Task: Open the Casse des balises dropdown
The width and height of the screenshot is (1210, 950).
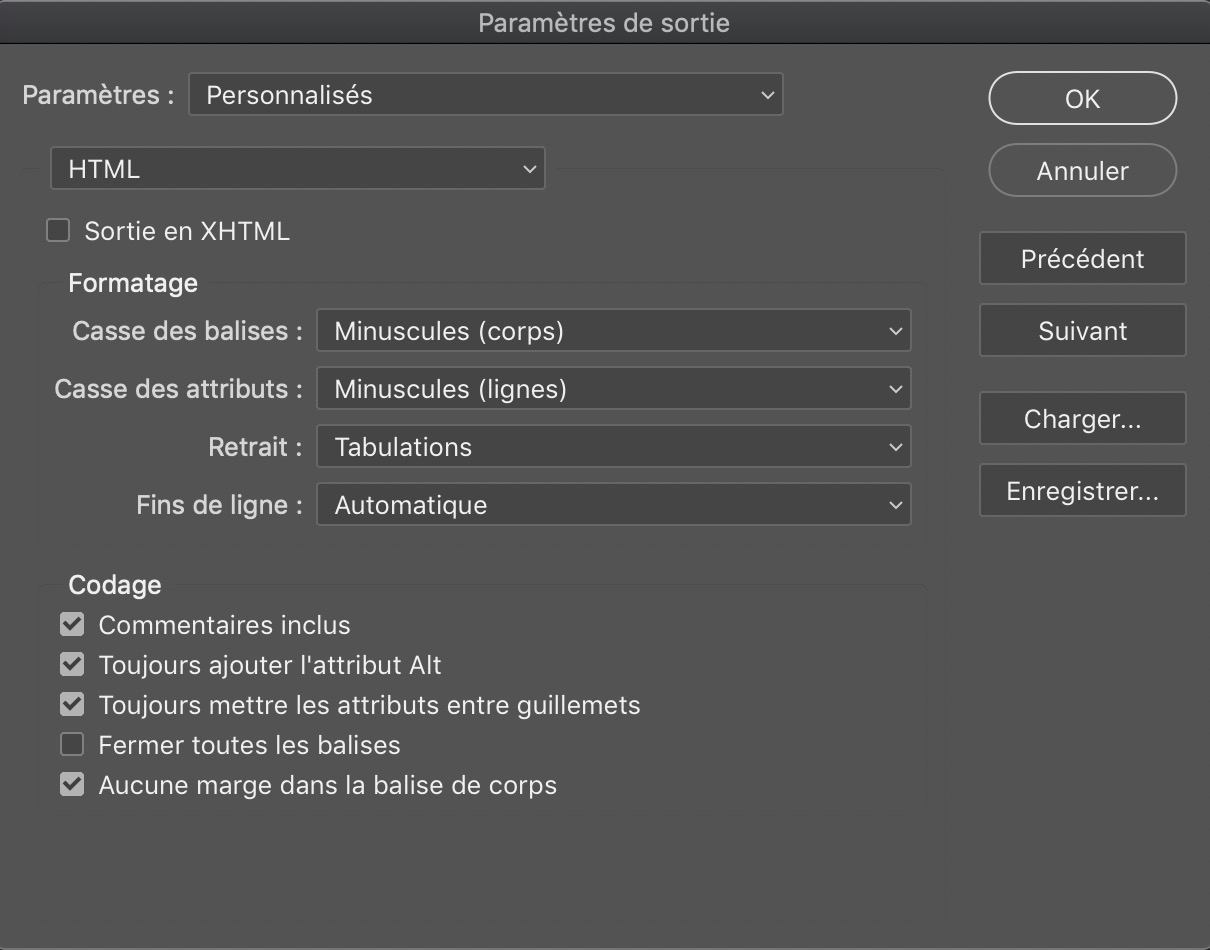Action: [613, 330]
